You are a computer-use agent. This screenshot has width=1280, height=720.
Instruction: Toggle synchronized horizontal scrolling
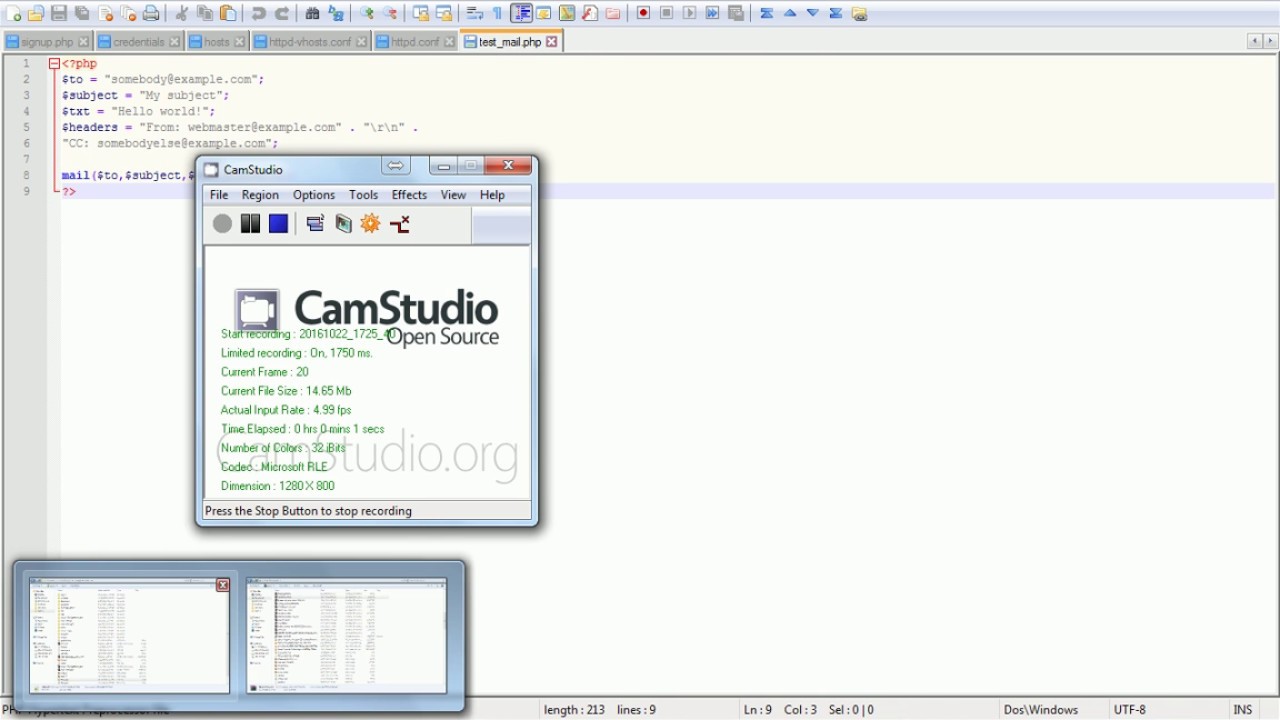443,14
